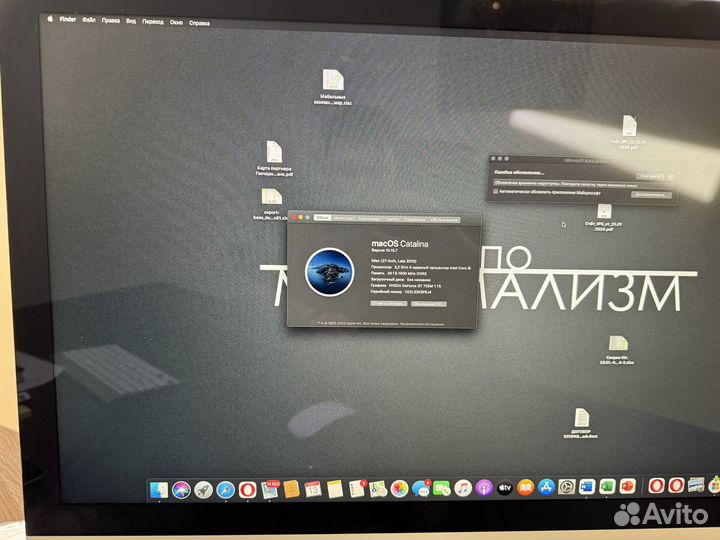Image resolution: width=720 pixels, height=540 pixels.
Task: Open Microsoft Word in dock
Action: (x=587, y=486)
